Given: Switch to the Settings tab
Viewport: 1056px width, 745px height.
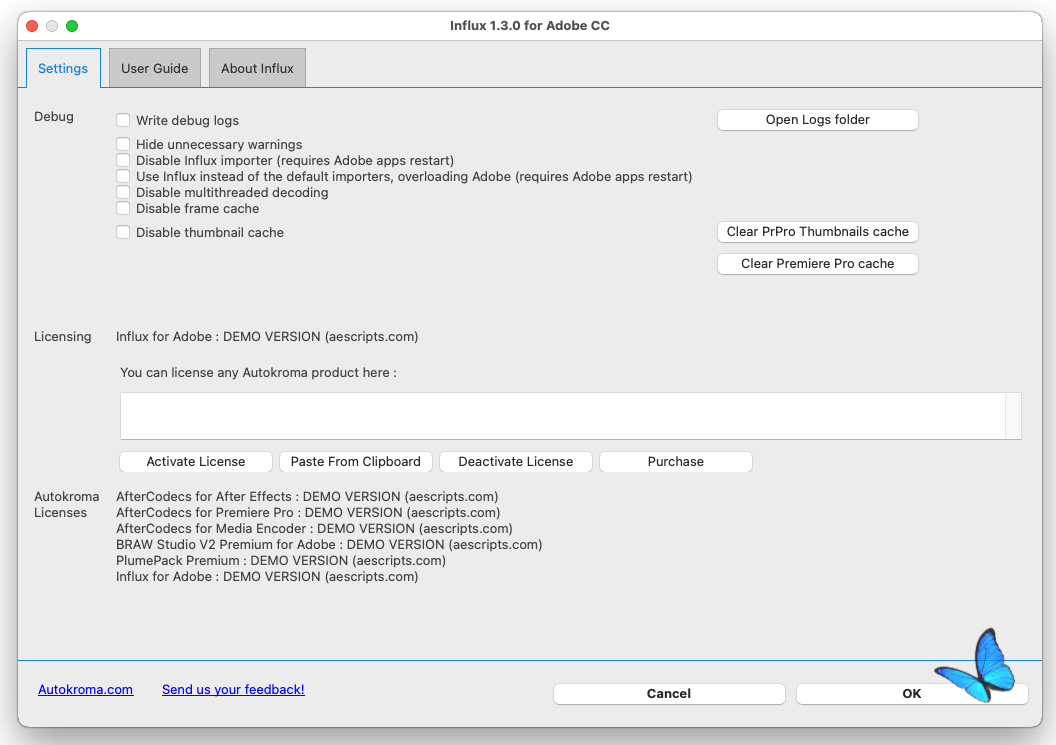Looking at the screenshot, I should [x=63, y=68].
